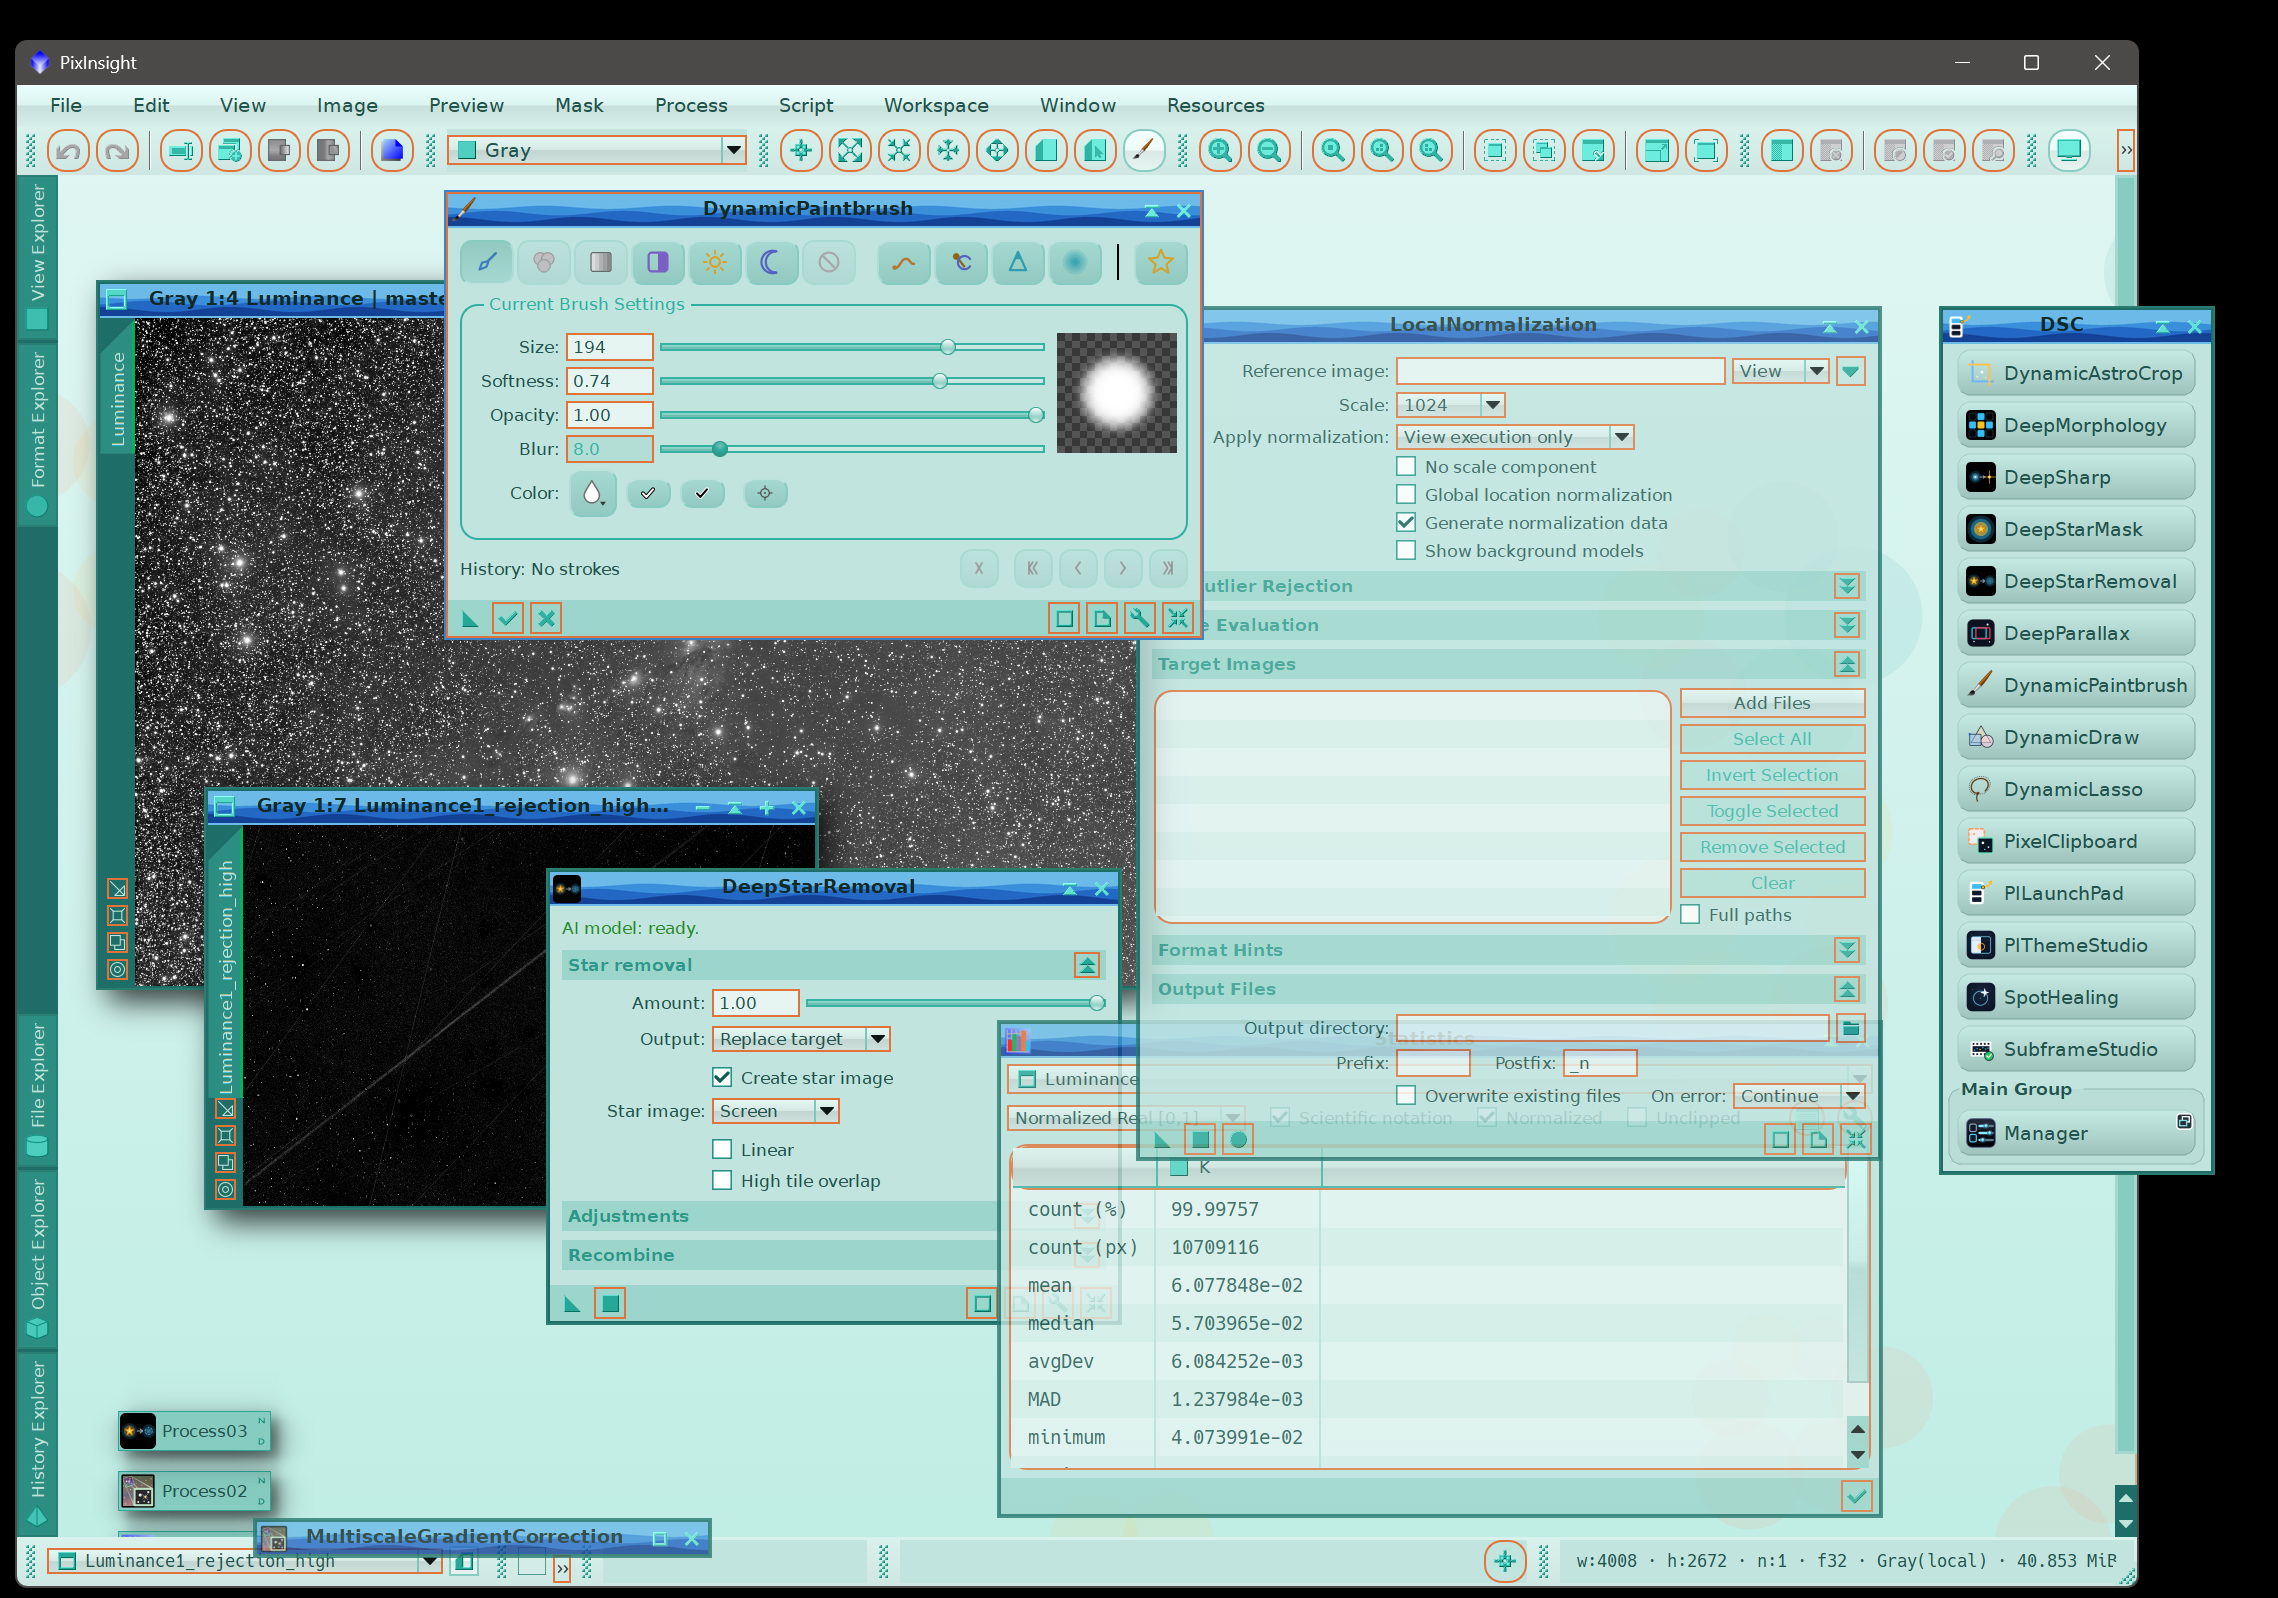This screenshot has height=1598, width=2278.
Task: Open the Gray channel dropdown in the toolbar
Action: 597,150
